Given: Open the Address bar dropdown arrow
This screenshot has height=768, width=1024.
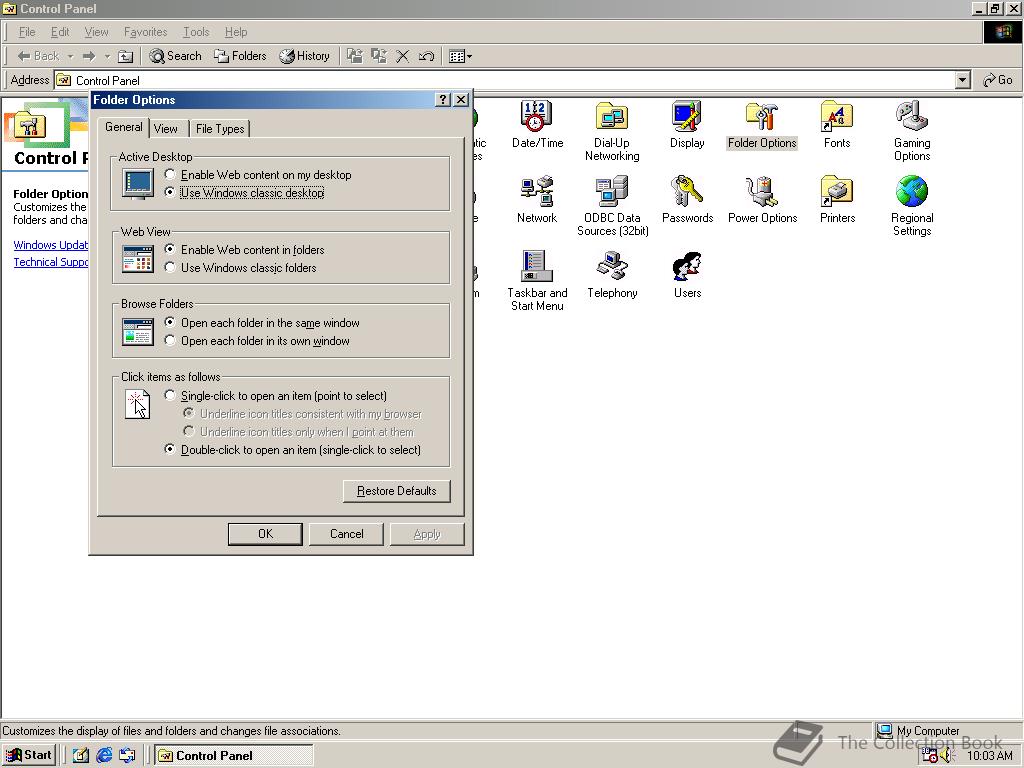Looking at the screenshot, I should click(963, 80).
